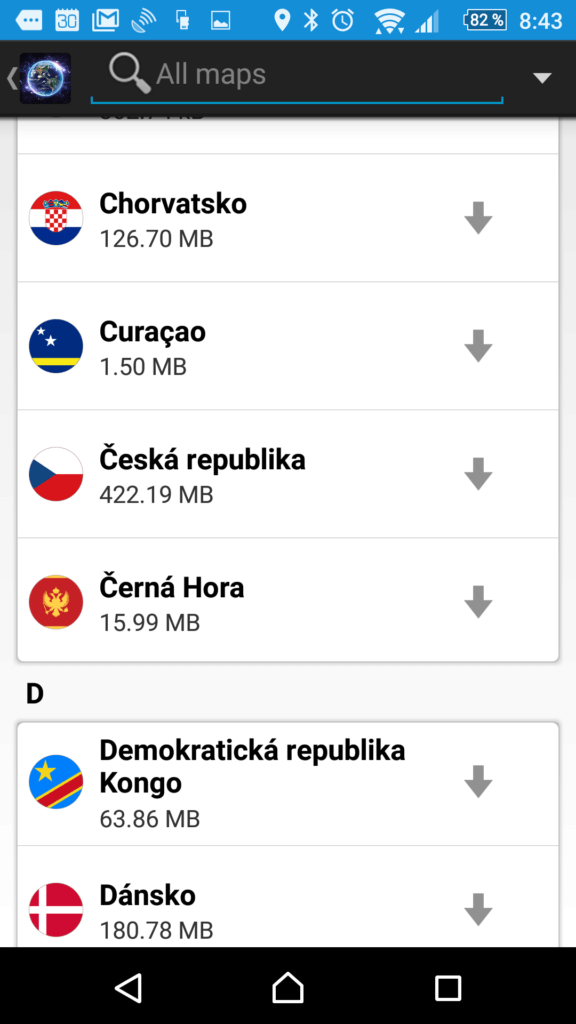Screen dimensions: 576x1024
Task: Go back using the header chevron
Action: click(x=11, y=78)
